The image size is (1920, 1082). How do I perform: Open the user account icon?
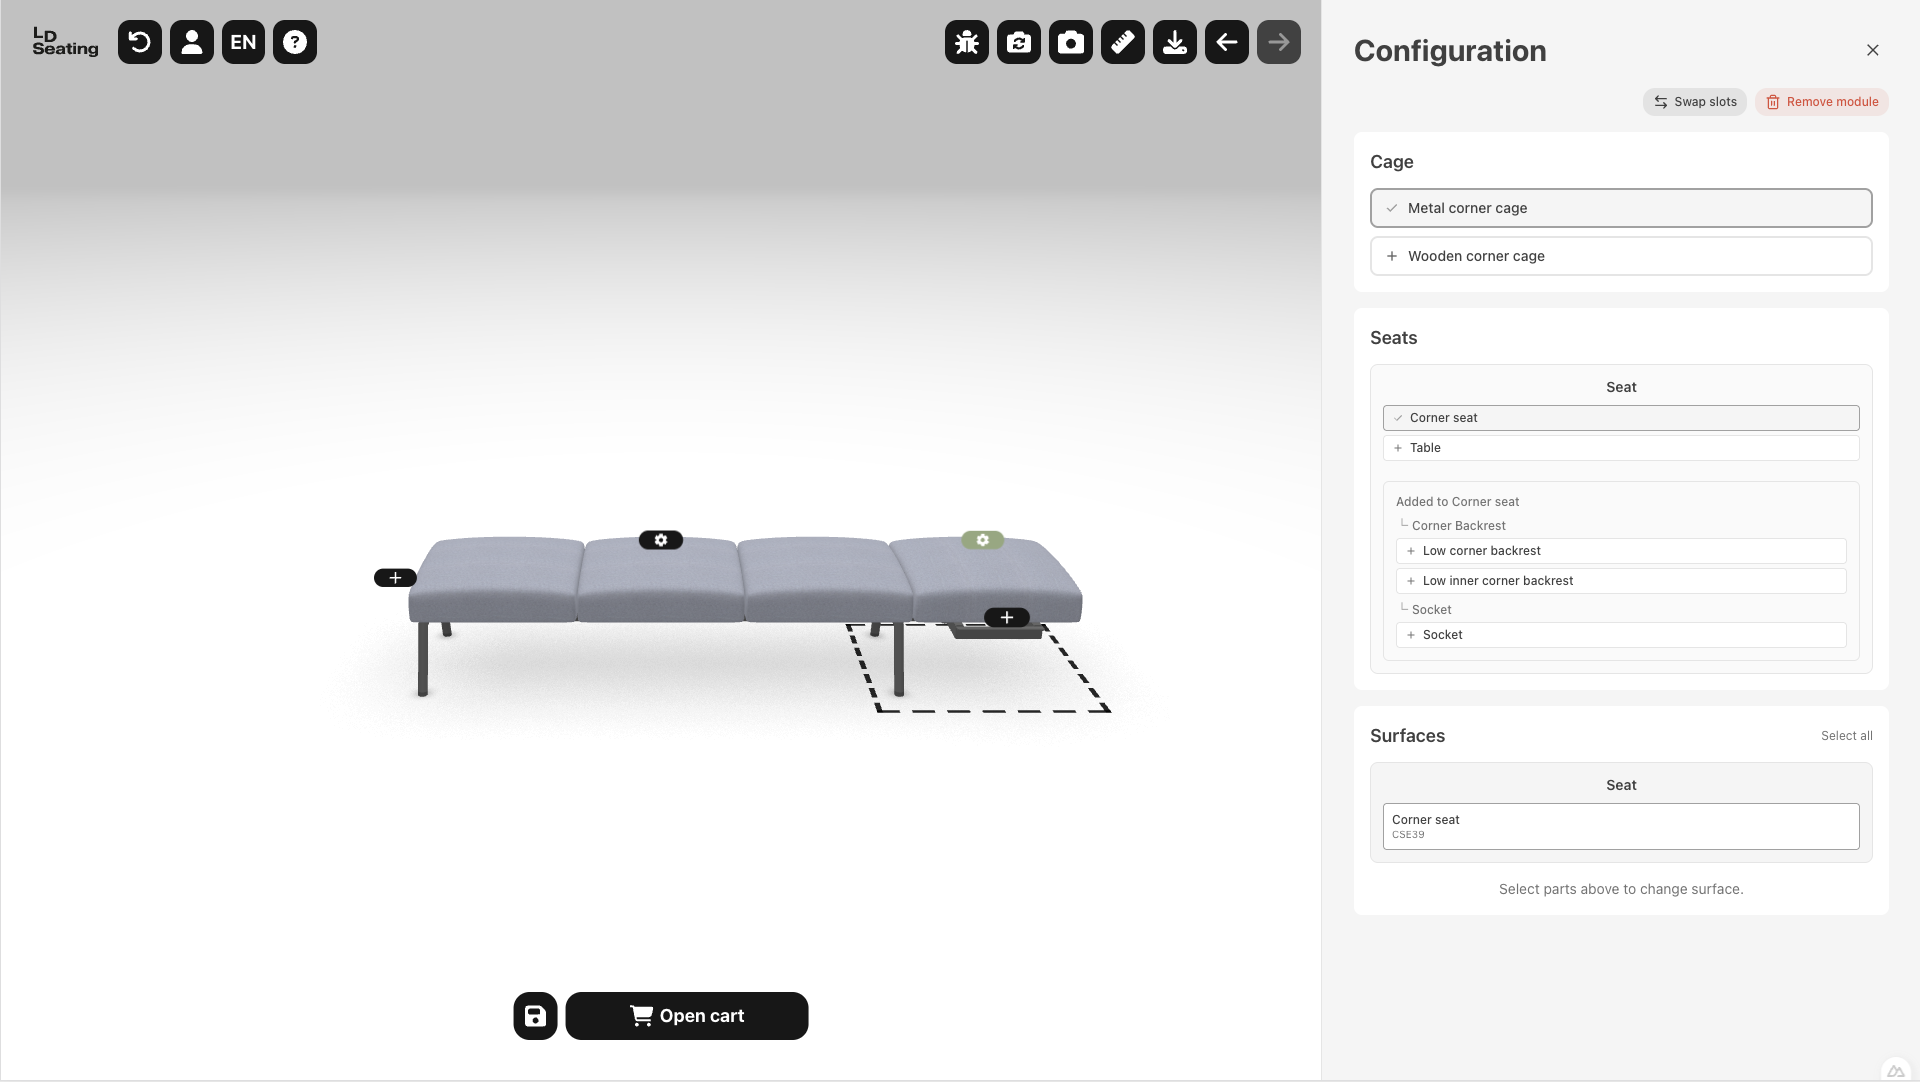click(x=192, y=42)
